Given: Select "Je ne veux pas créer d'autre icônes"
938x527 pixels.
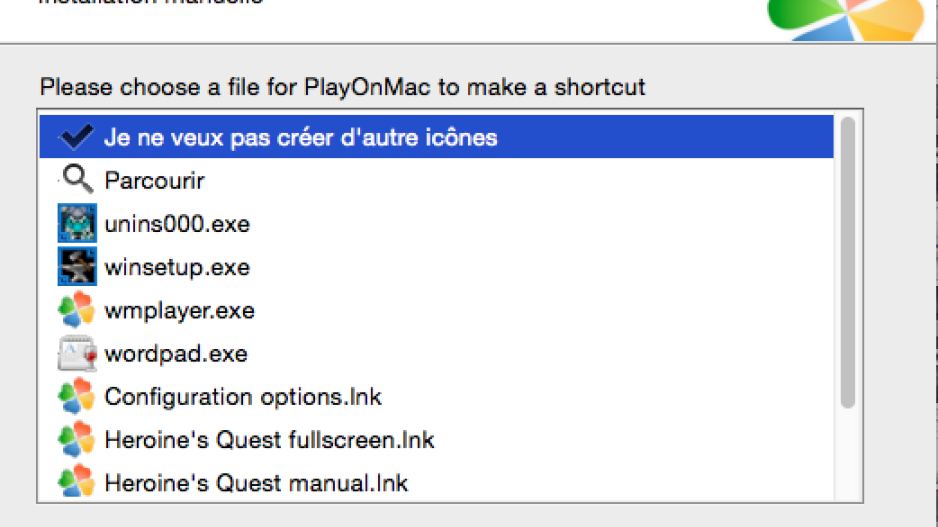Looking at the screenshot, I should pyautogui.click(x=301, y=138).
